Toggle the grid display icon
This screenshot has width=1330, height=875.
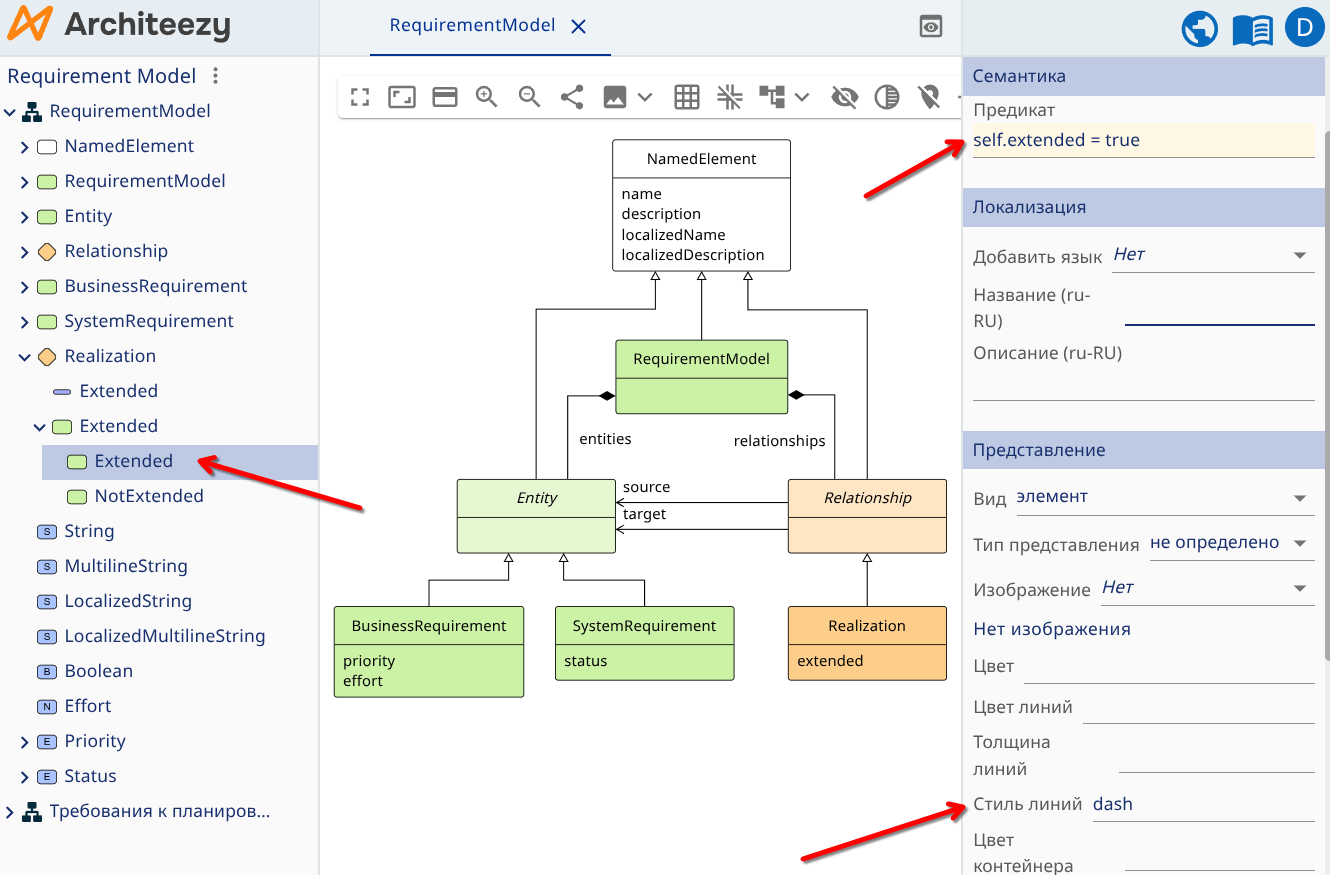tap(686, 97)
